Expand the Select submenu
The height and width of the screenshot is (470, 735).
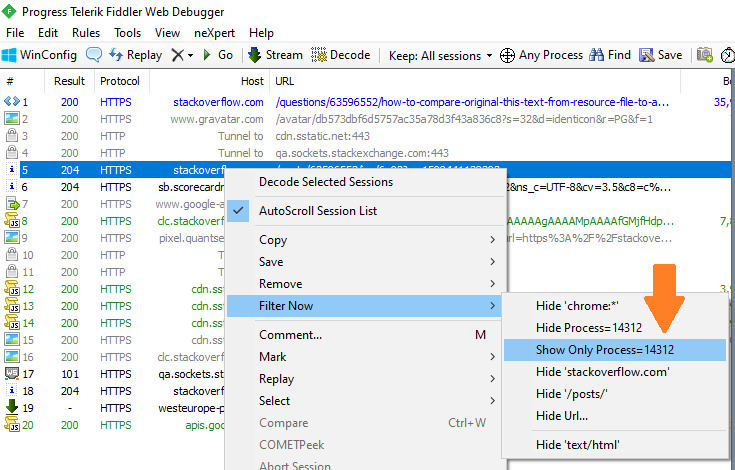click(x=366, y=401)
